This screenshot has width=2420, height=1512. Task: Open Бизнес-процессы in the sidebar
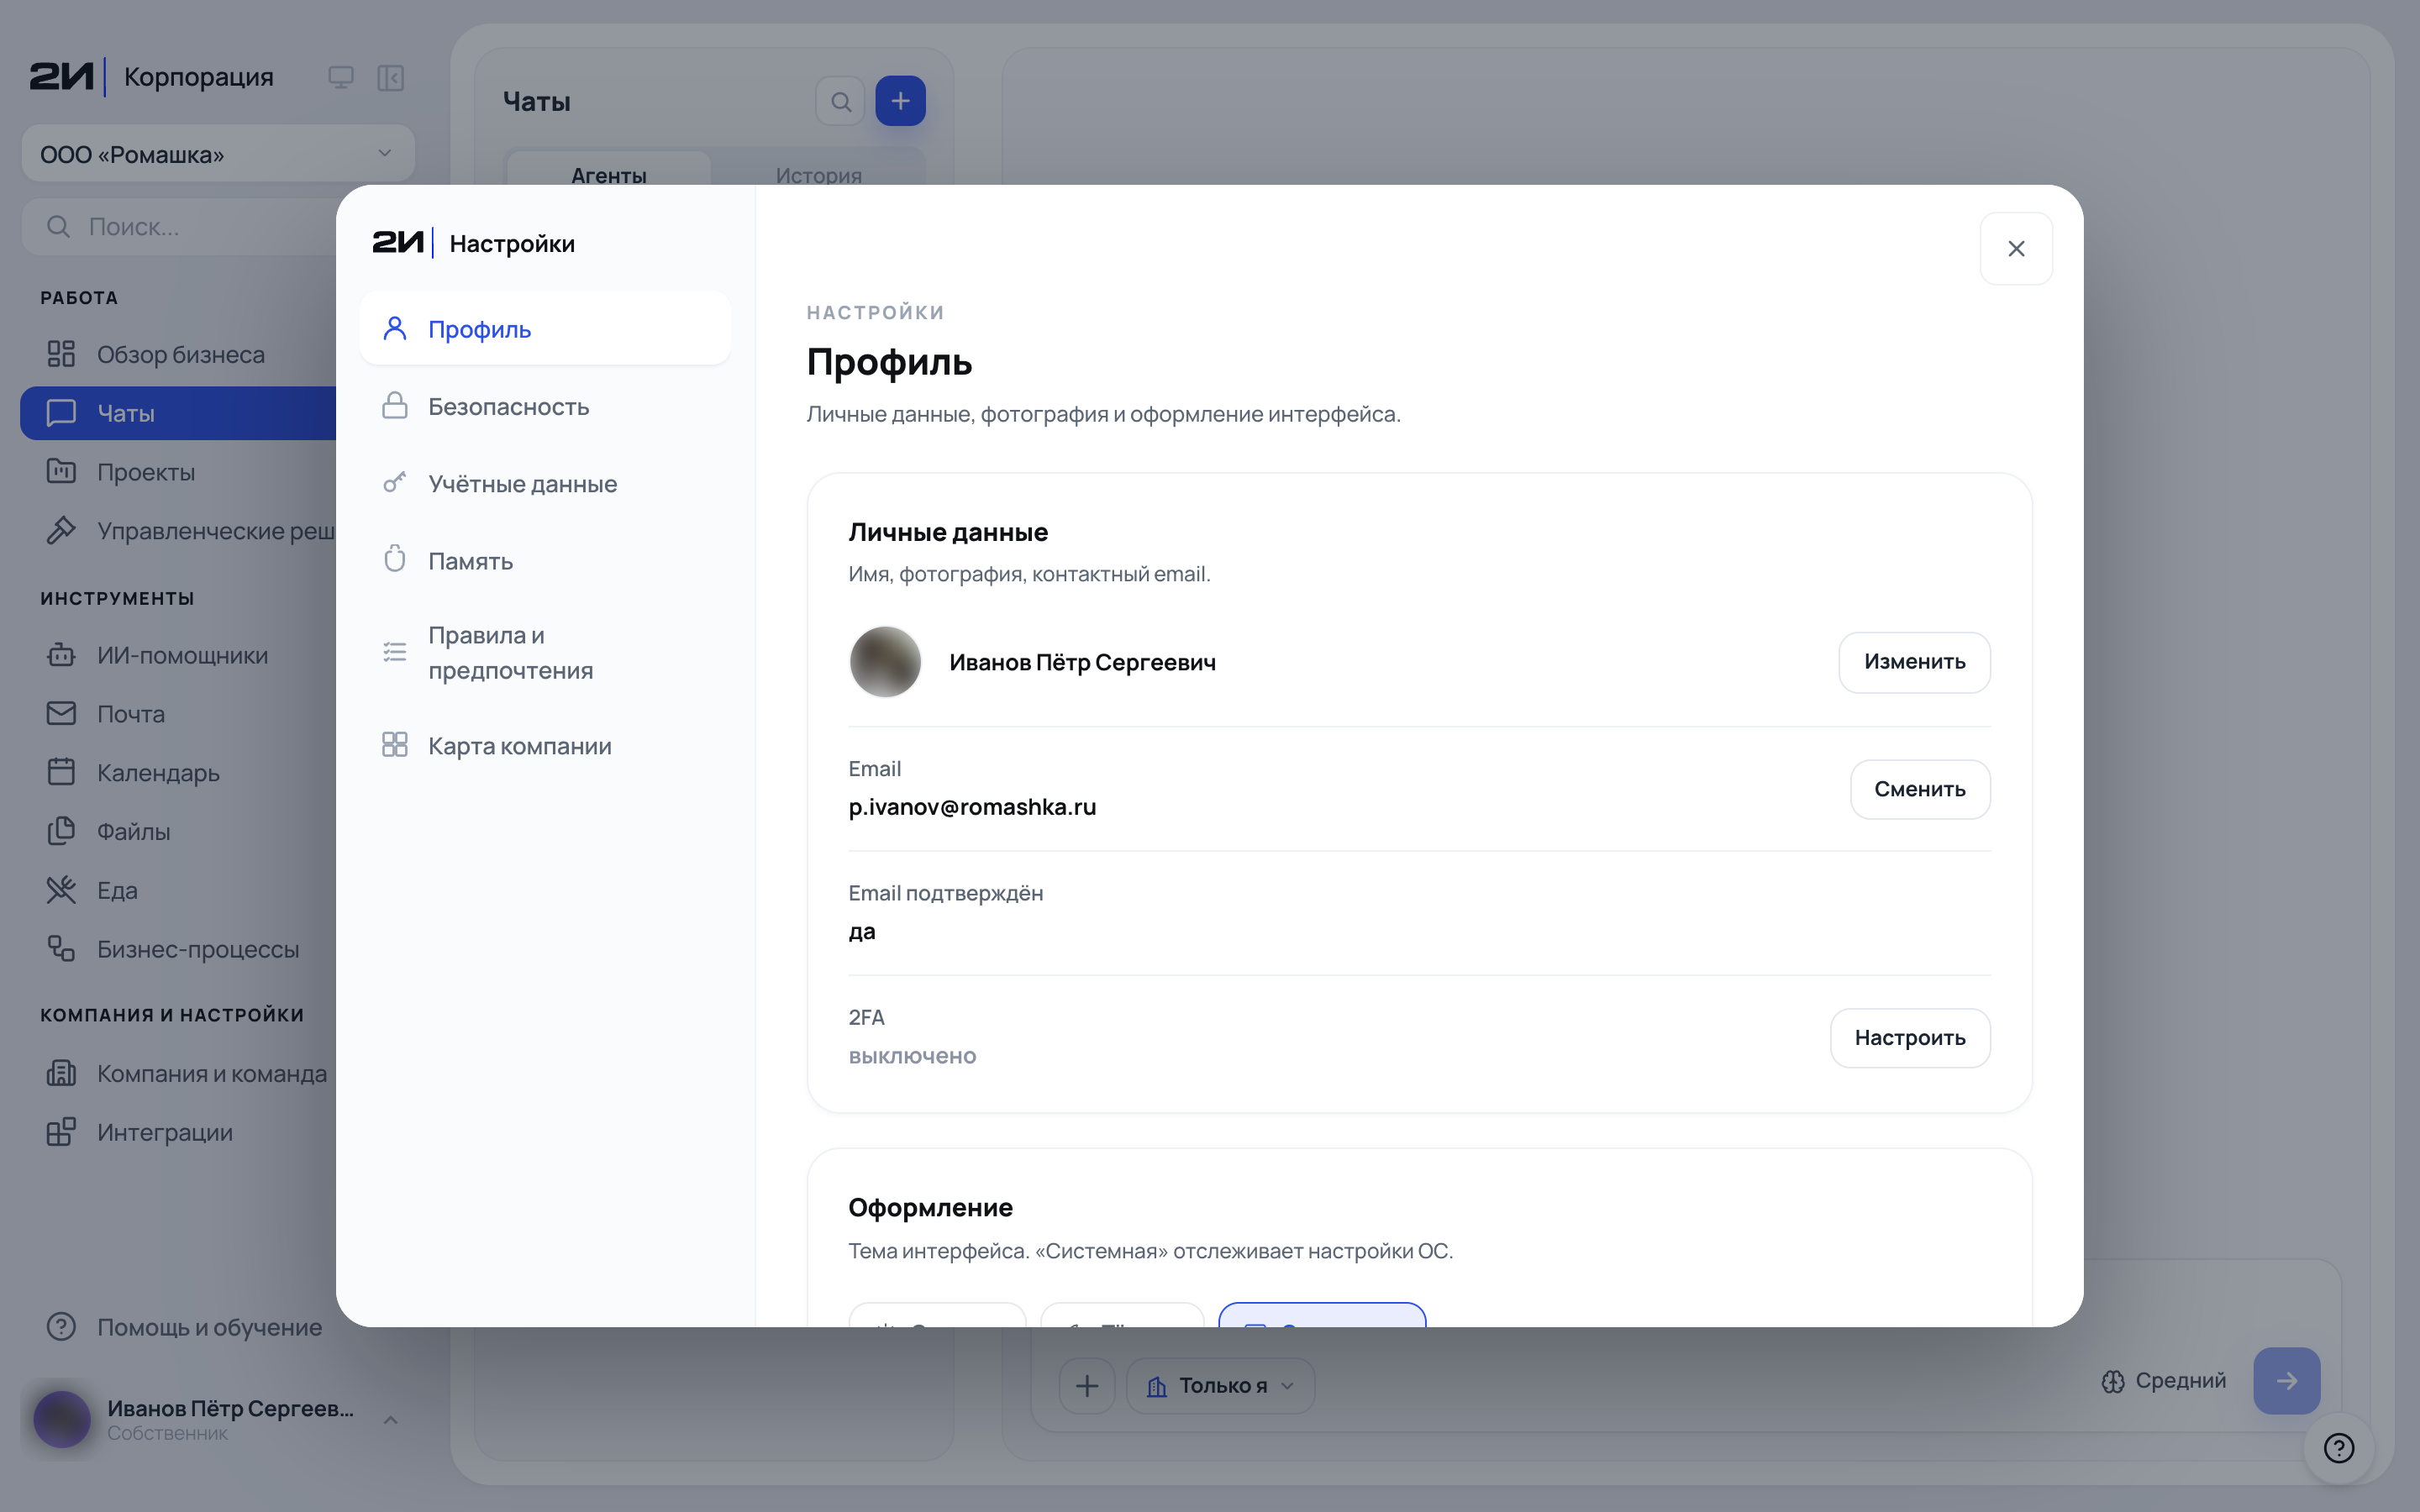coord(180,949)
